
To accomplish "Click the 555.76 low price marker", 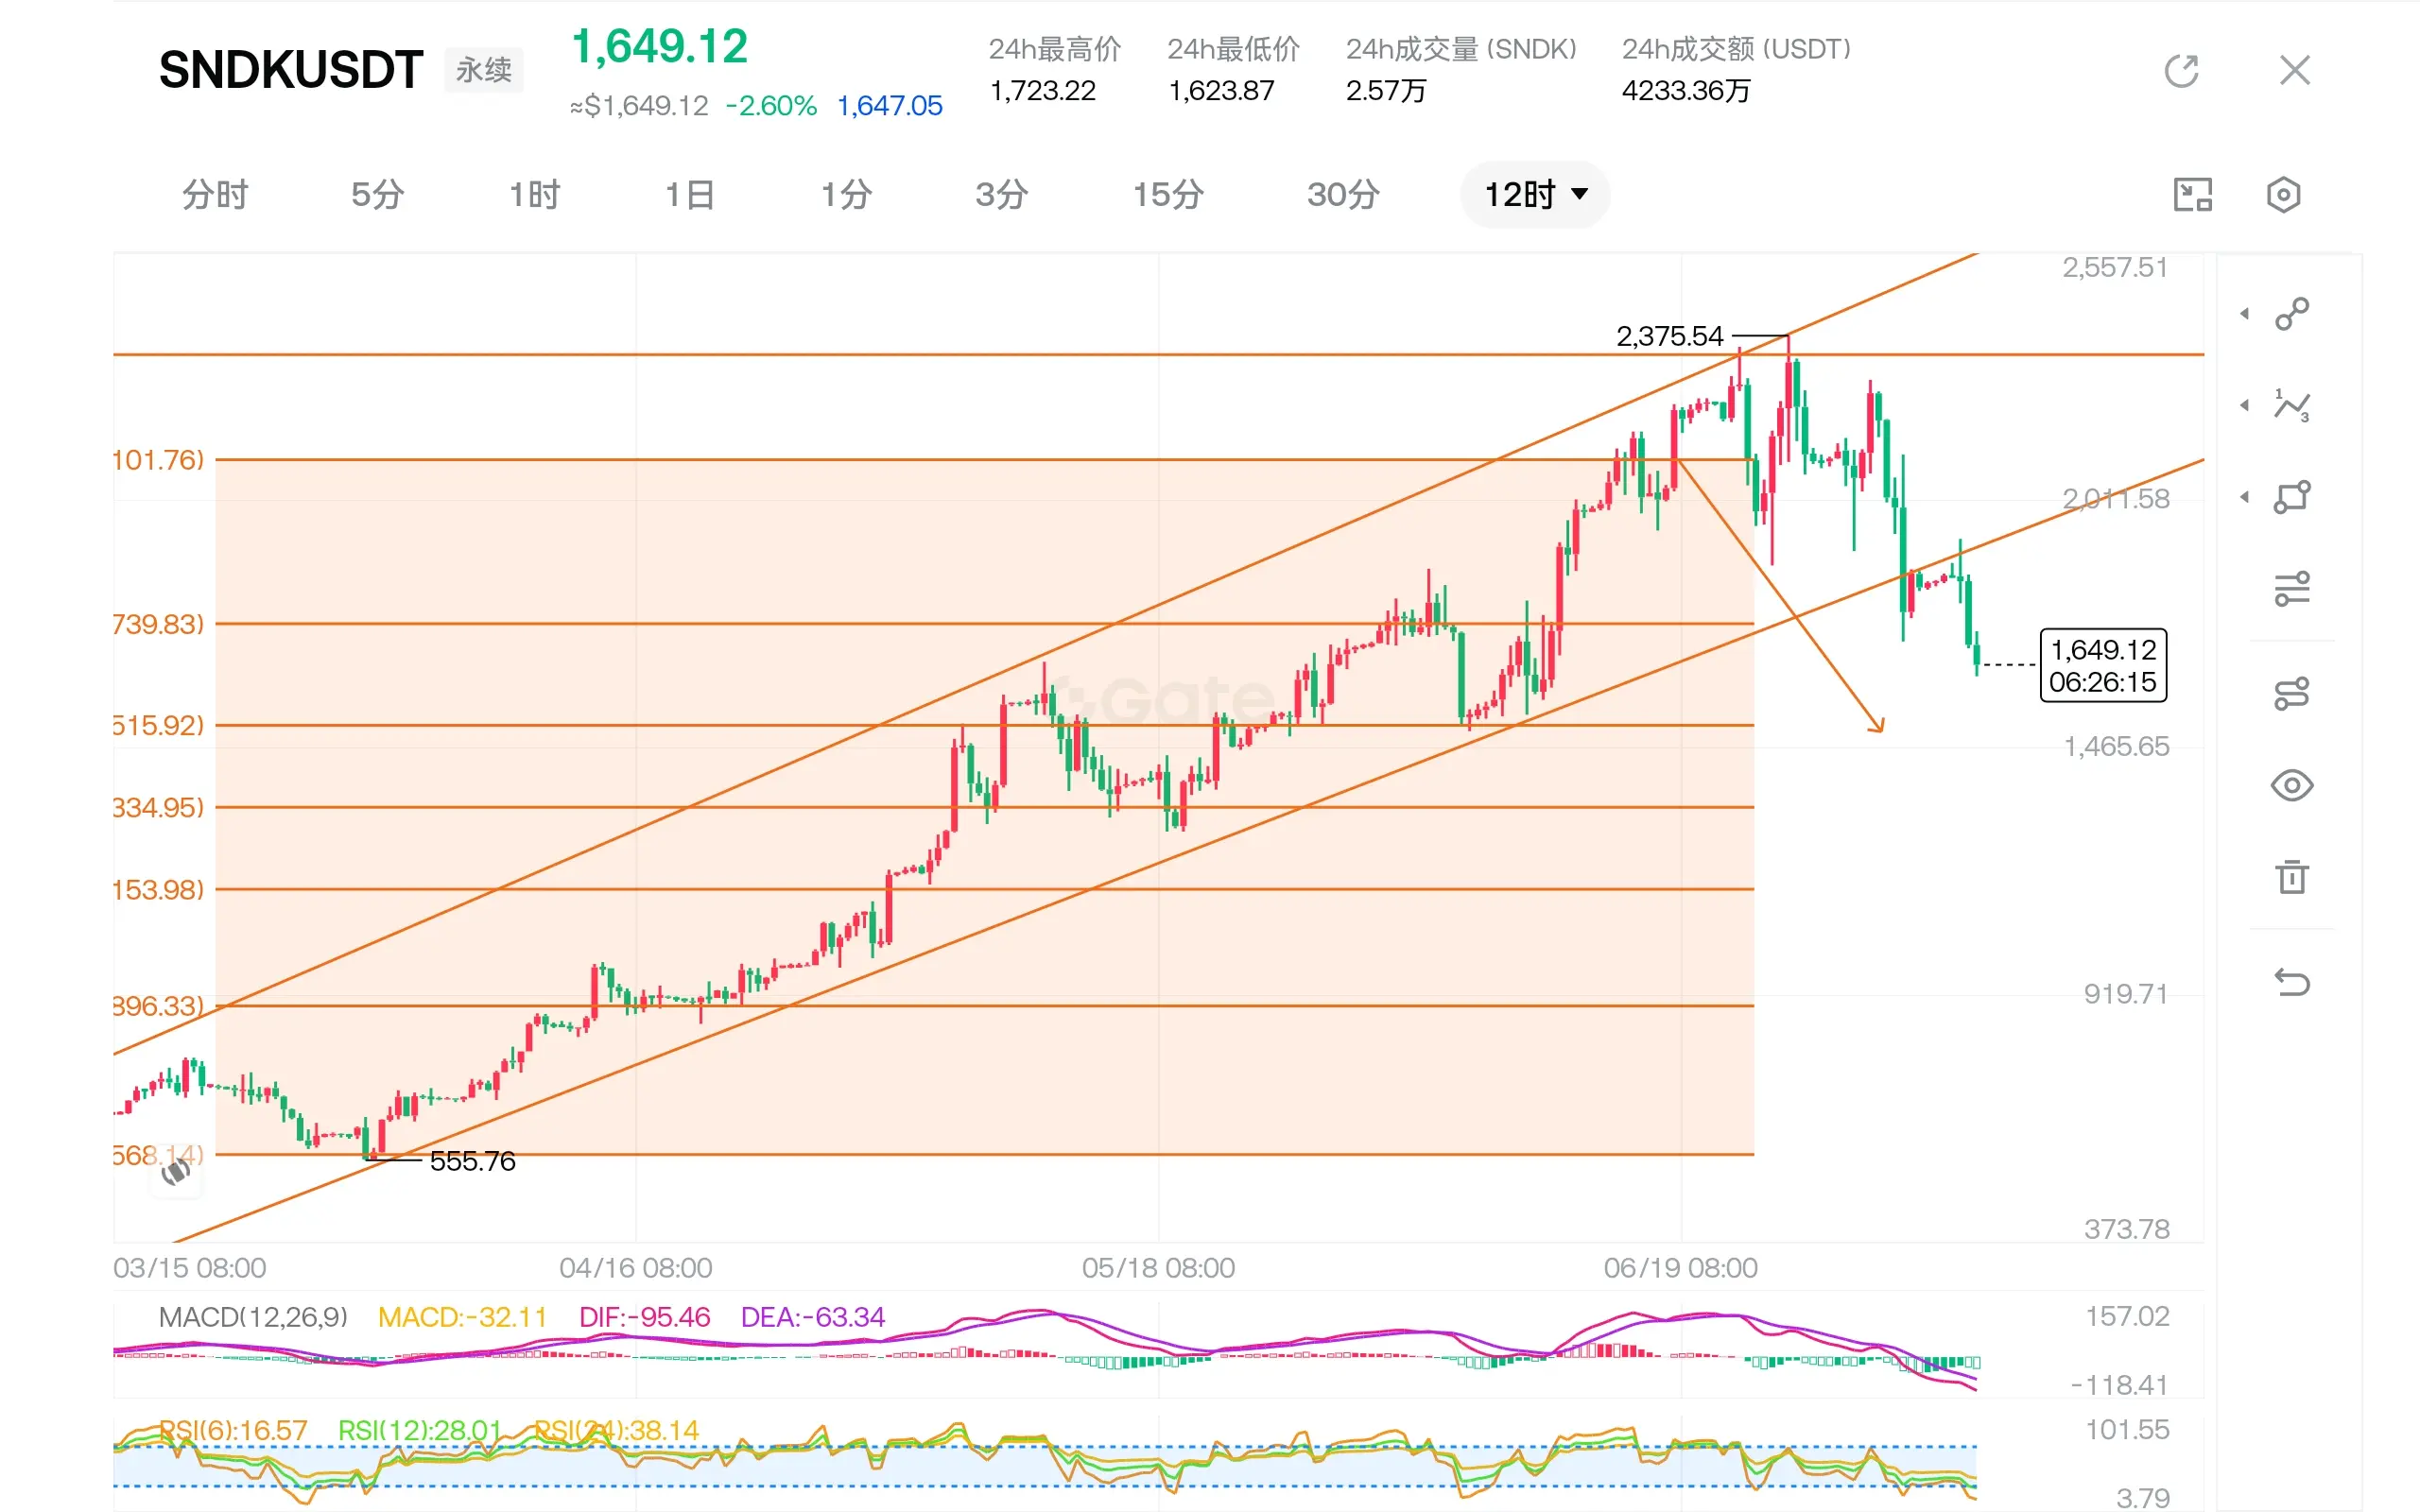I will pos(472,1161).
